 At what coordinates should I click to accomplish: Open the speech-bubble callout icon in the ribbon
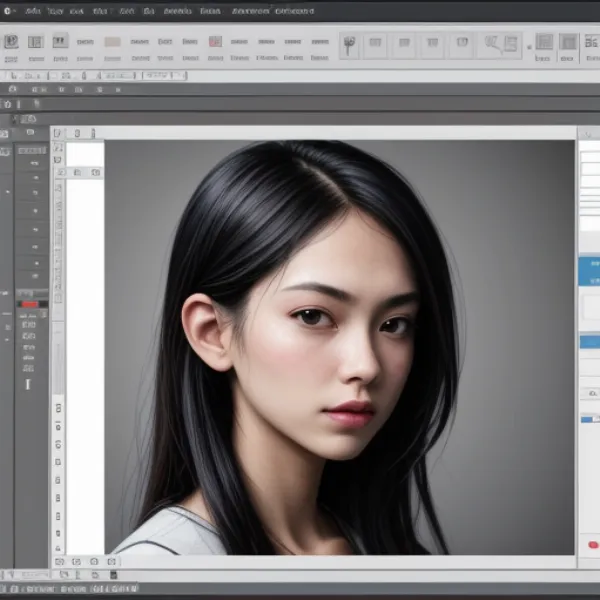point(492,43)
